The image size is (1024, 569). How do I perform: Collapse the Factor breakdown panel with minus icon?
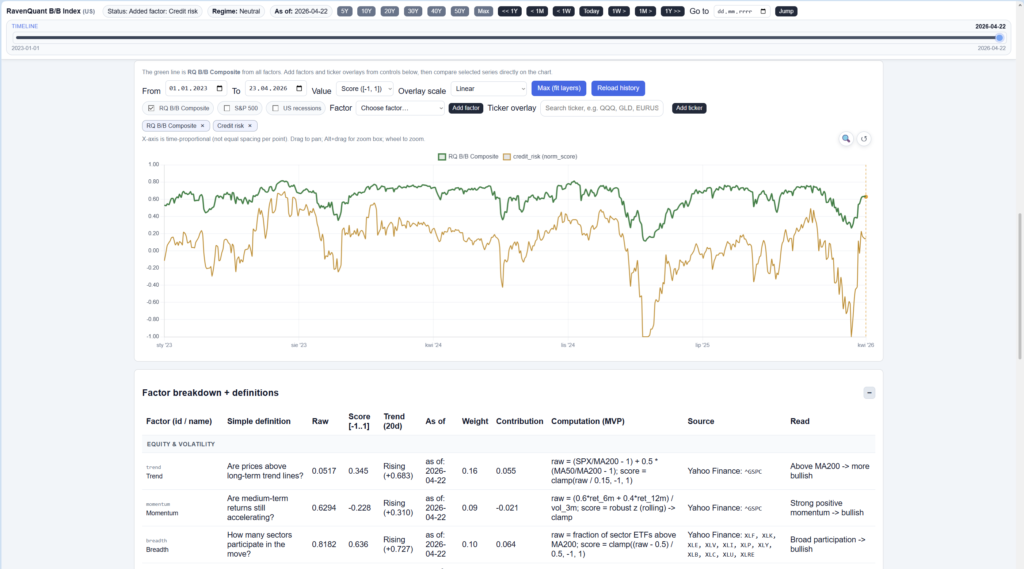pyautogui.click(x=869, y=393)
